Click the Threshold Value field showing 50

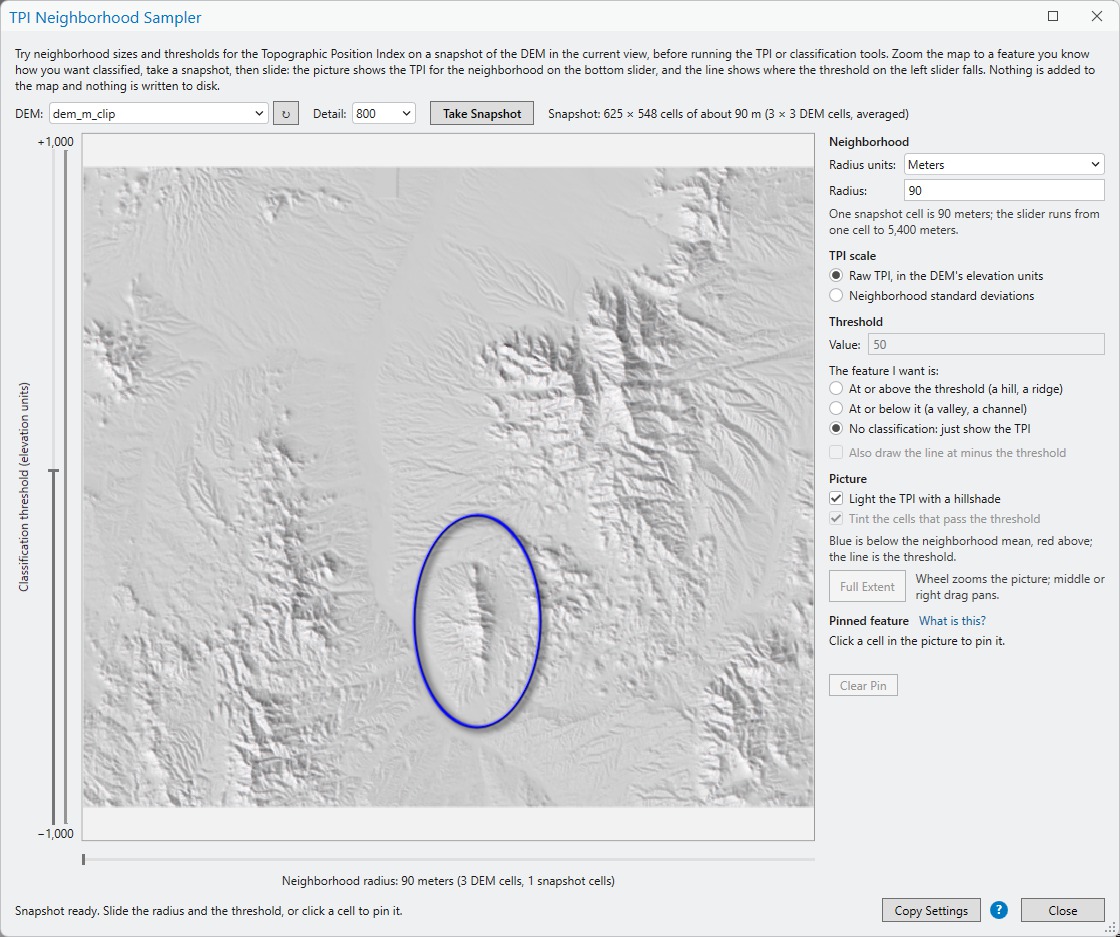(986, 344)
